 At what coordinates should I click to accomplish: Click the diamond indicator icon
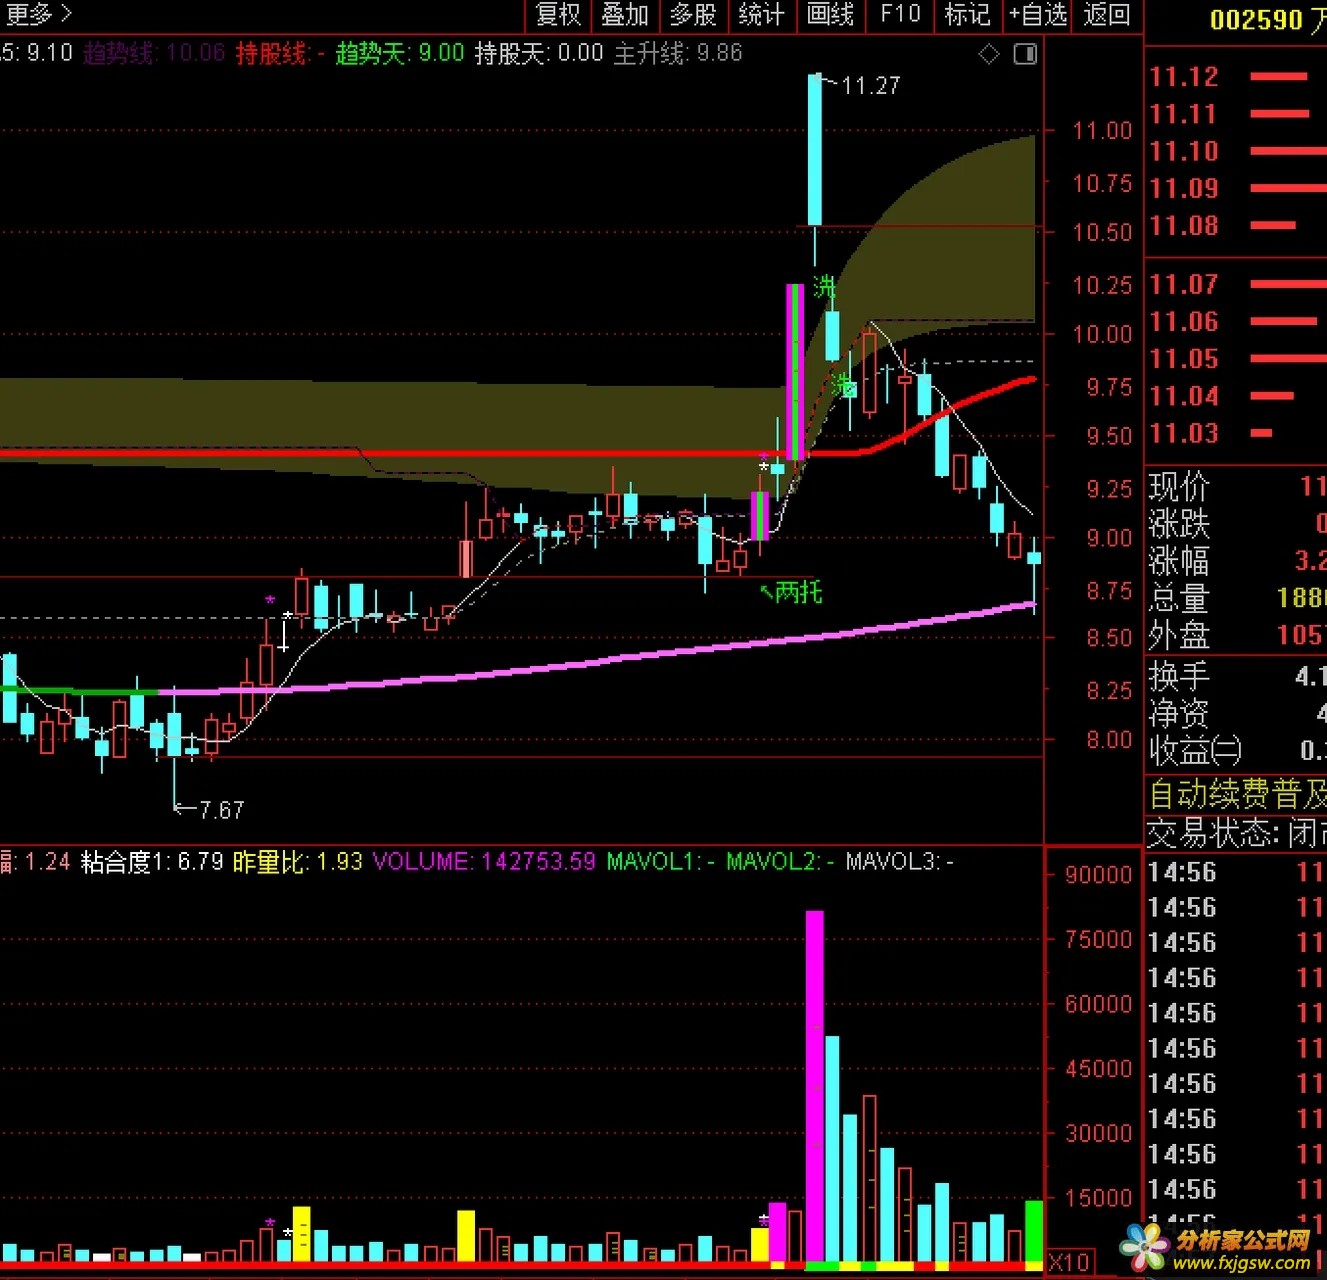pyautogui.click(x=989, y=54)
